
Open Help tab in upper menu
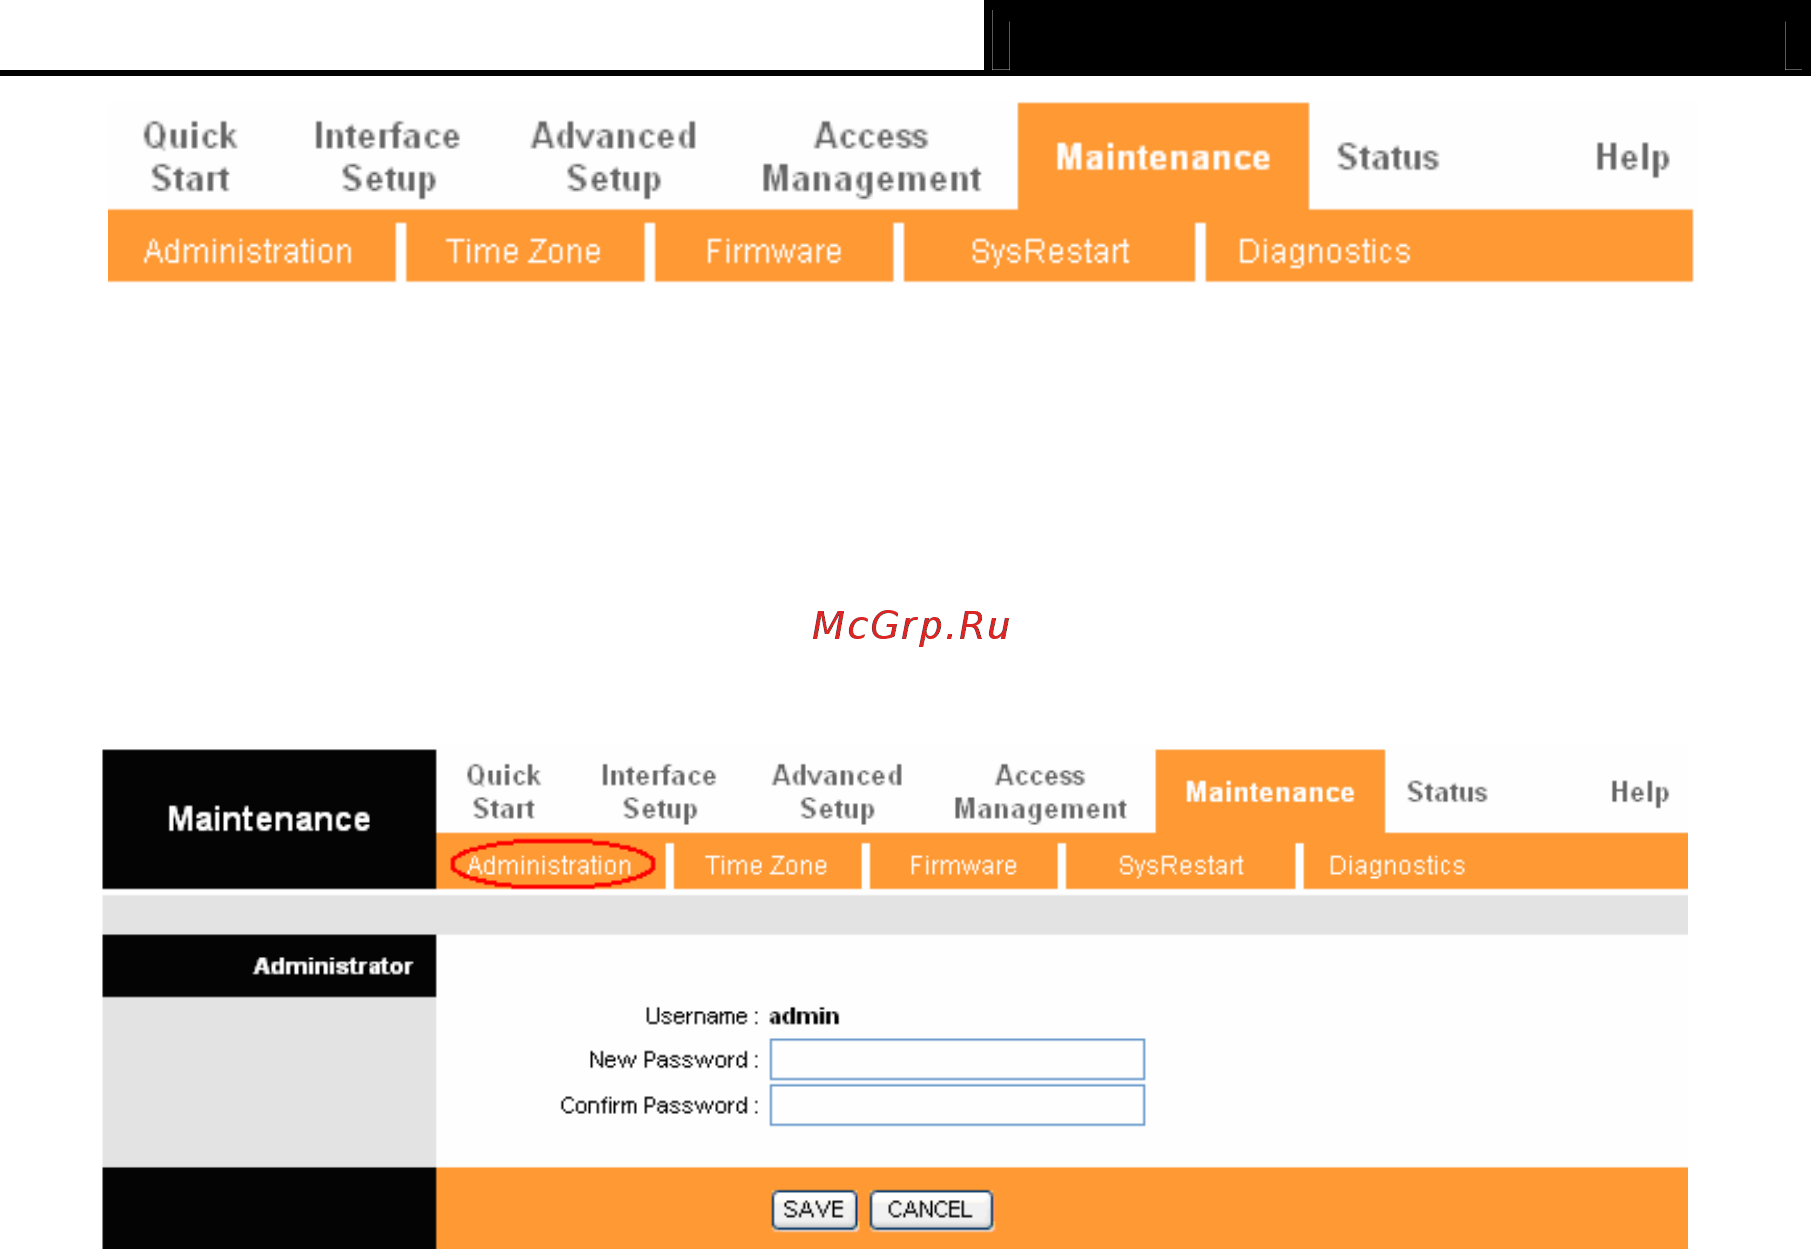coord(1632,157)
